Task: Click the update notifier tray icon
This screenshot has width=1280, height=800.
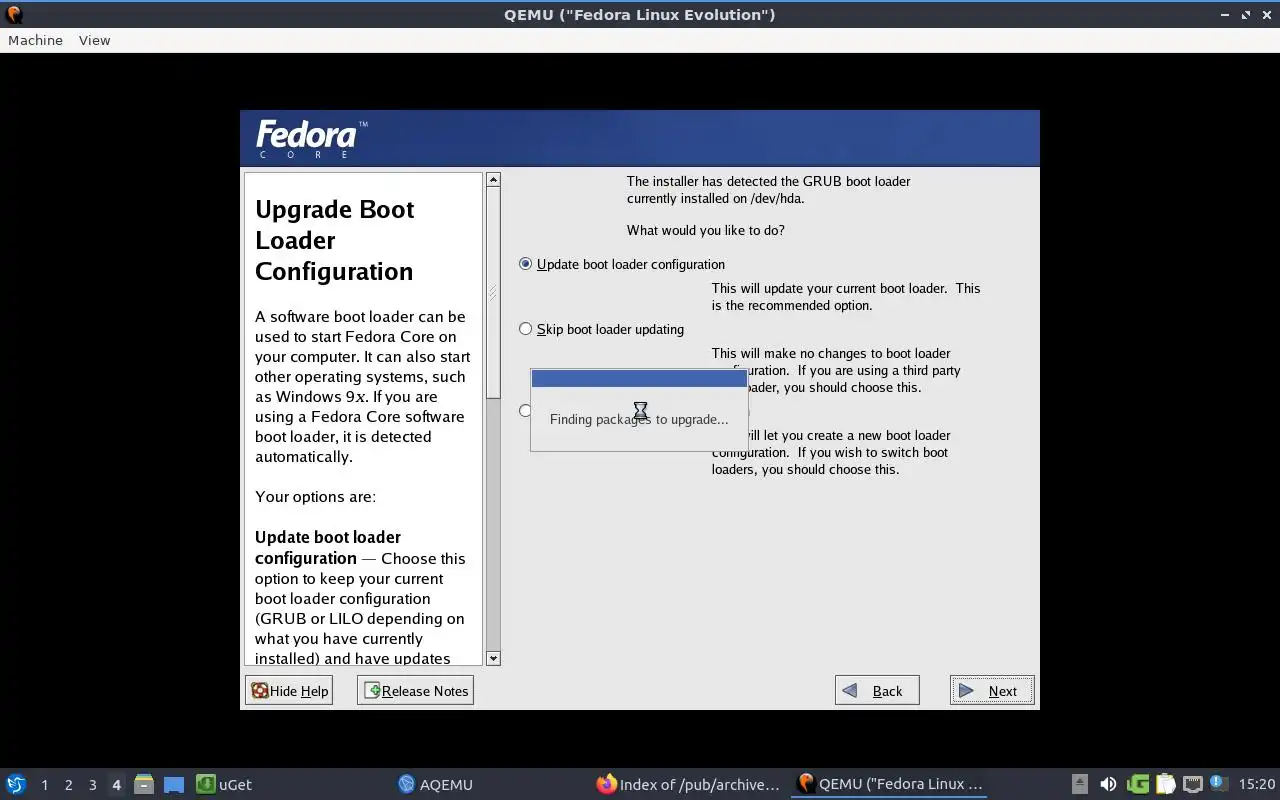Action: coord(1218,784)
